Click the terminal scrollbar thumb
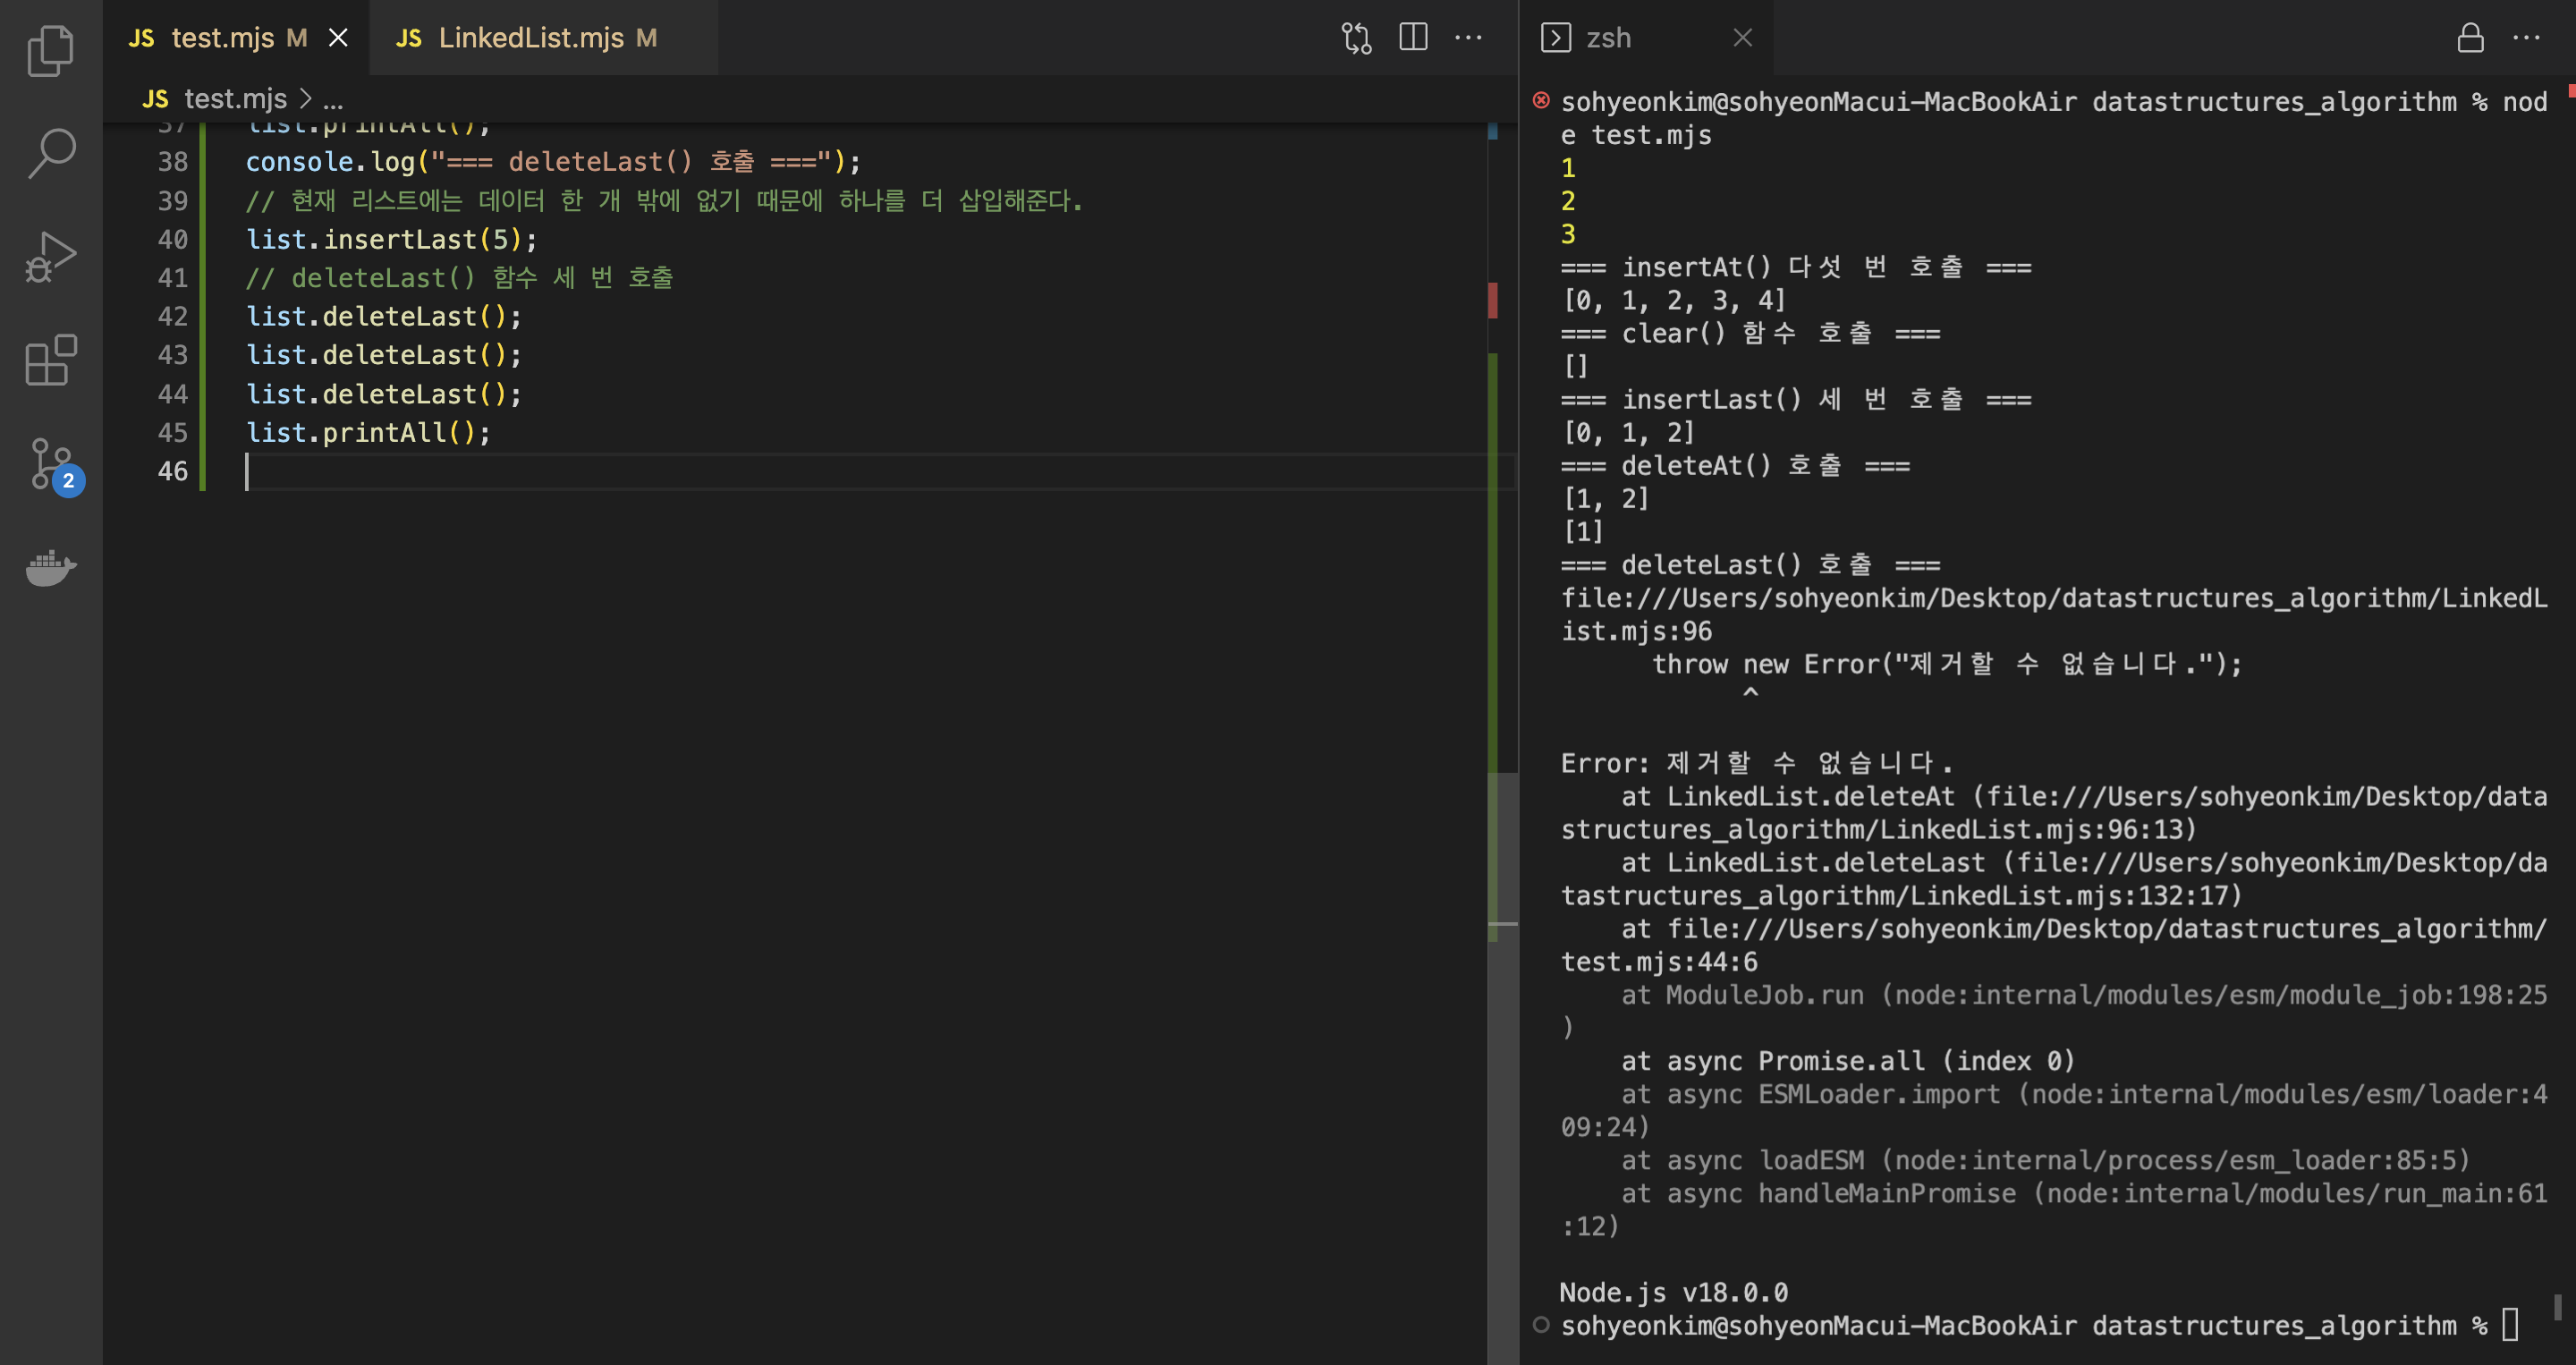Image resolution: width=2576 pixels, height=1365 pixels. click(2557, 1305)
